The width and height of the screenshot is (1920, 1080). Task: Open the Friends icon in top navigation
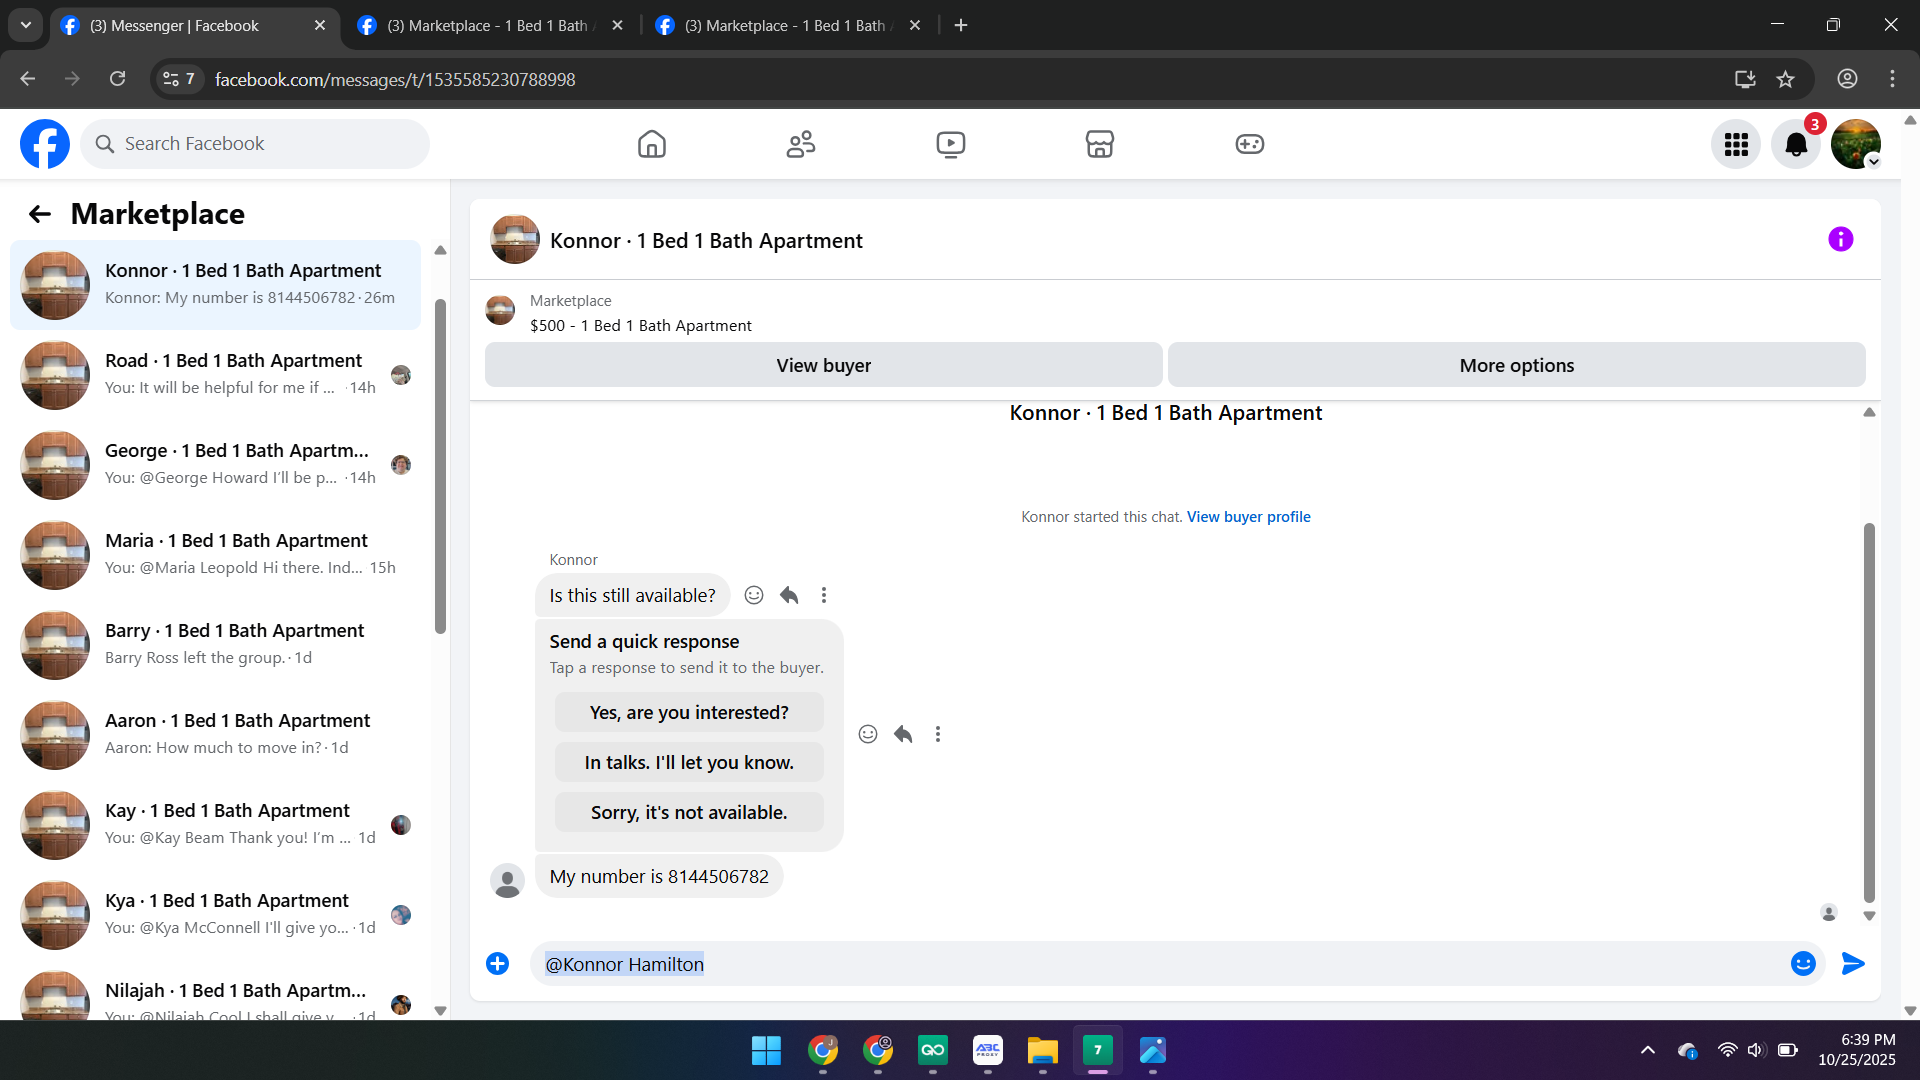(x=800, y=144)
